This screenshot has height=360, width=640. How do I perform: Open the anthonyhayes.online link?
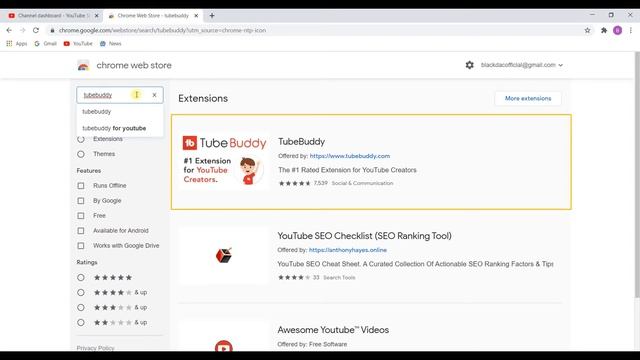(x=348, y=250)
